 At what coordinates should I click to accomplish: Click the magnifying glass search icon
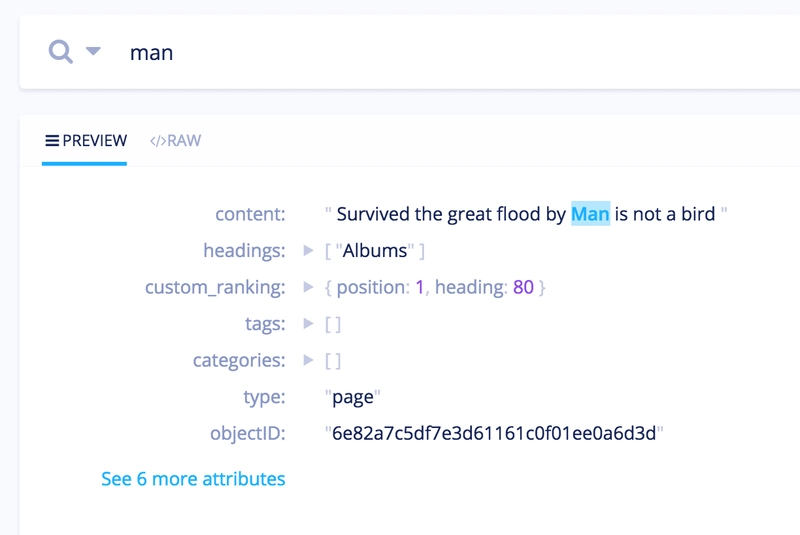[x=61, y=52]
